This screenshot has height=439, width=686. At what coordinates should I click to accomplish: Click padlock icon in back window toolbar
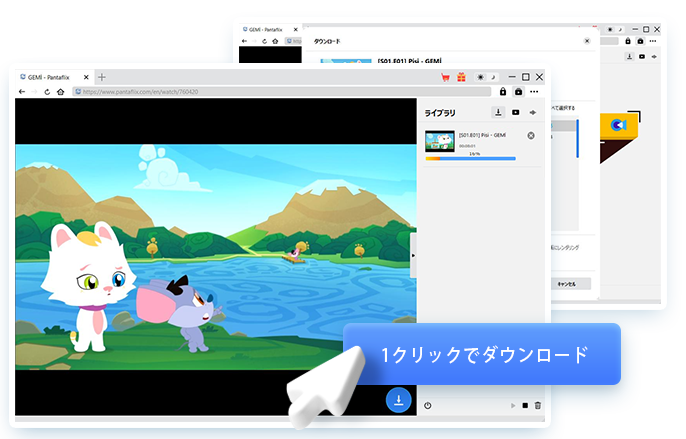pyautogui.click(x=628, y=41)
